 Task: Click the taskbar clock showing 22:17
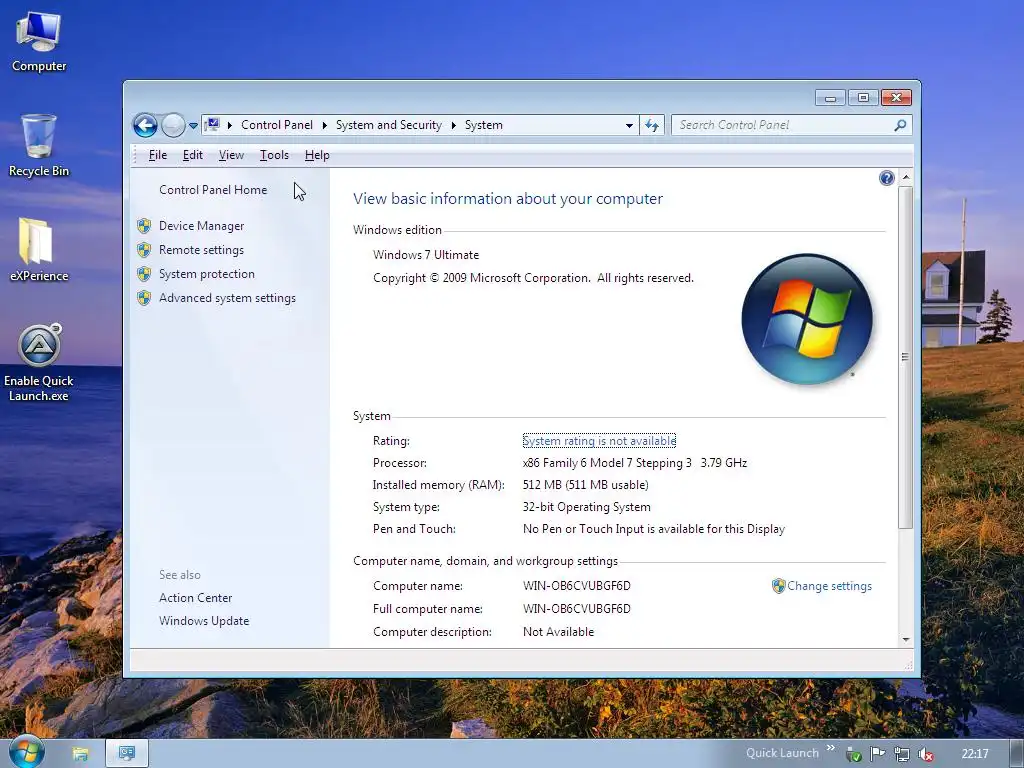click(975, 754)
